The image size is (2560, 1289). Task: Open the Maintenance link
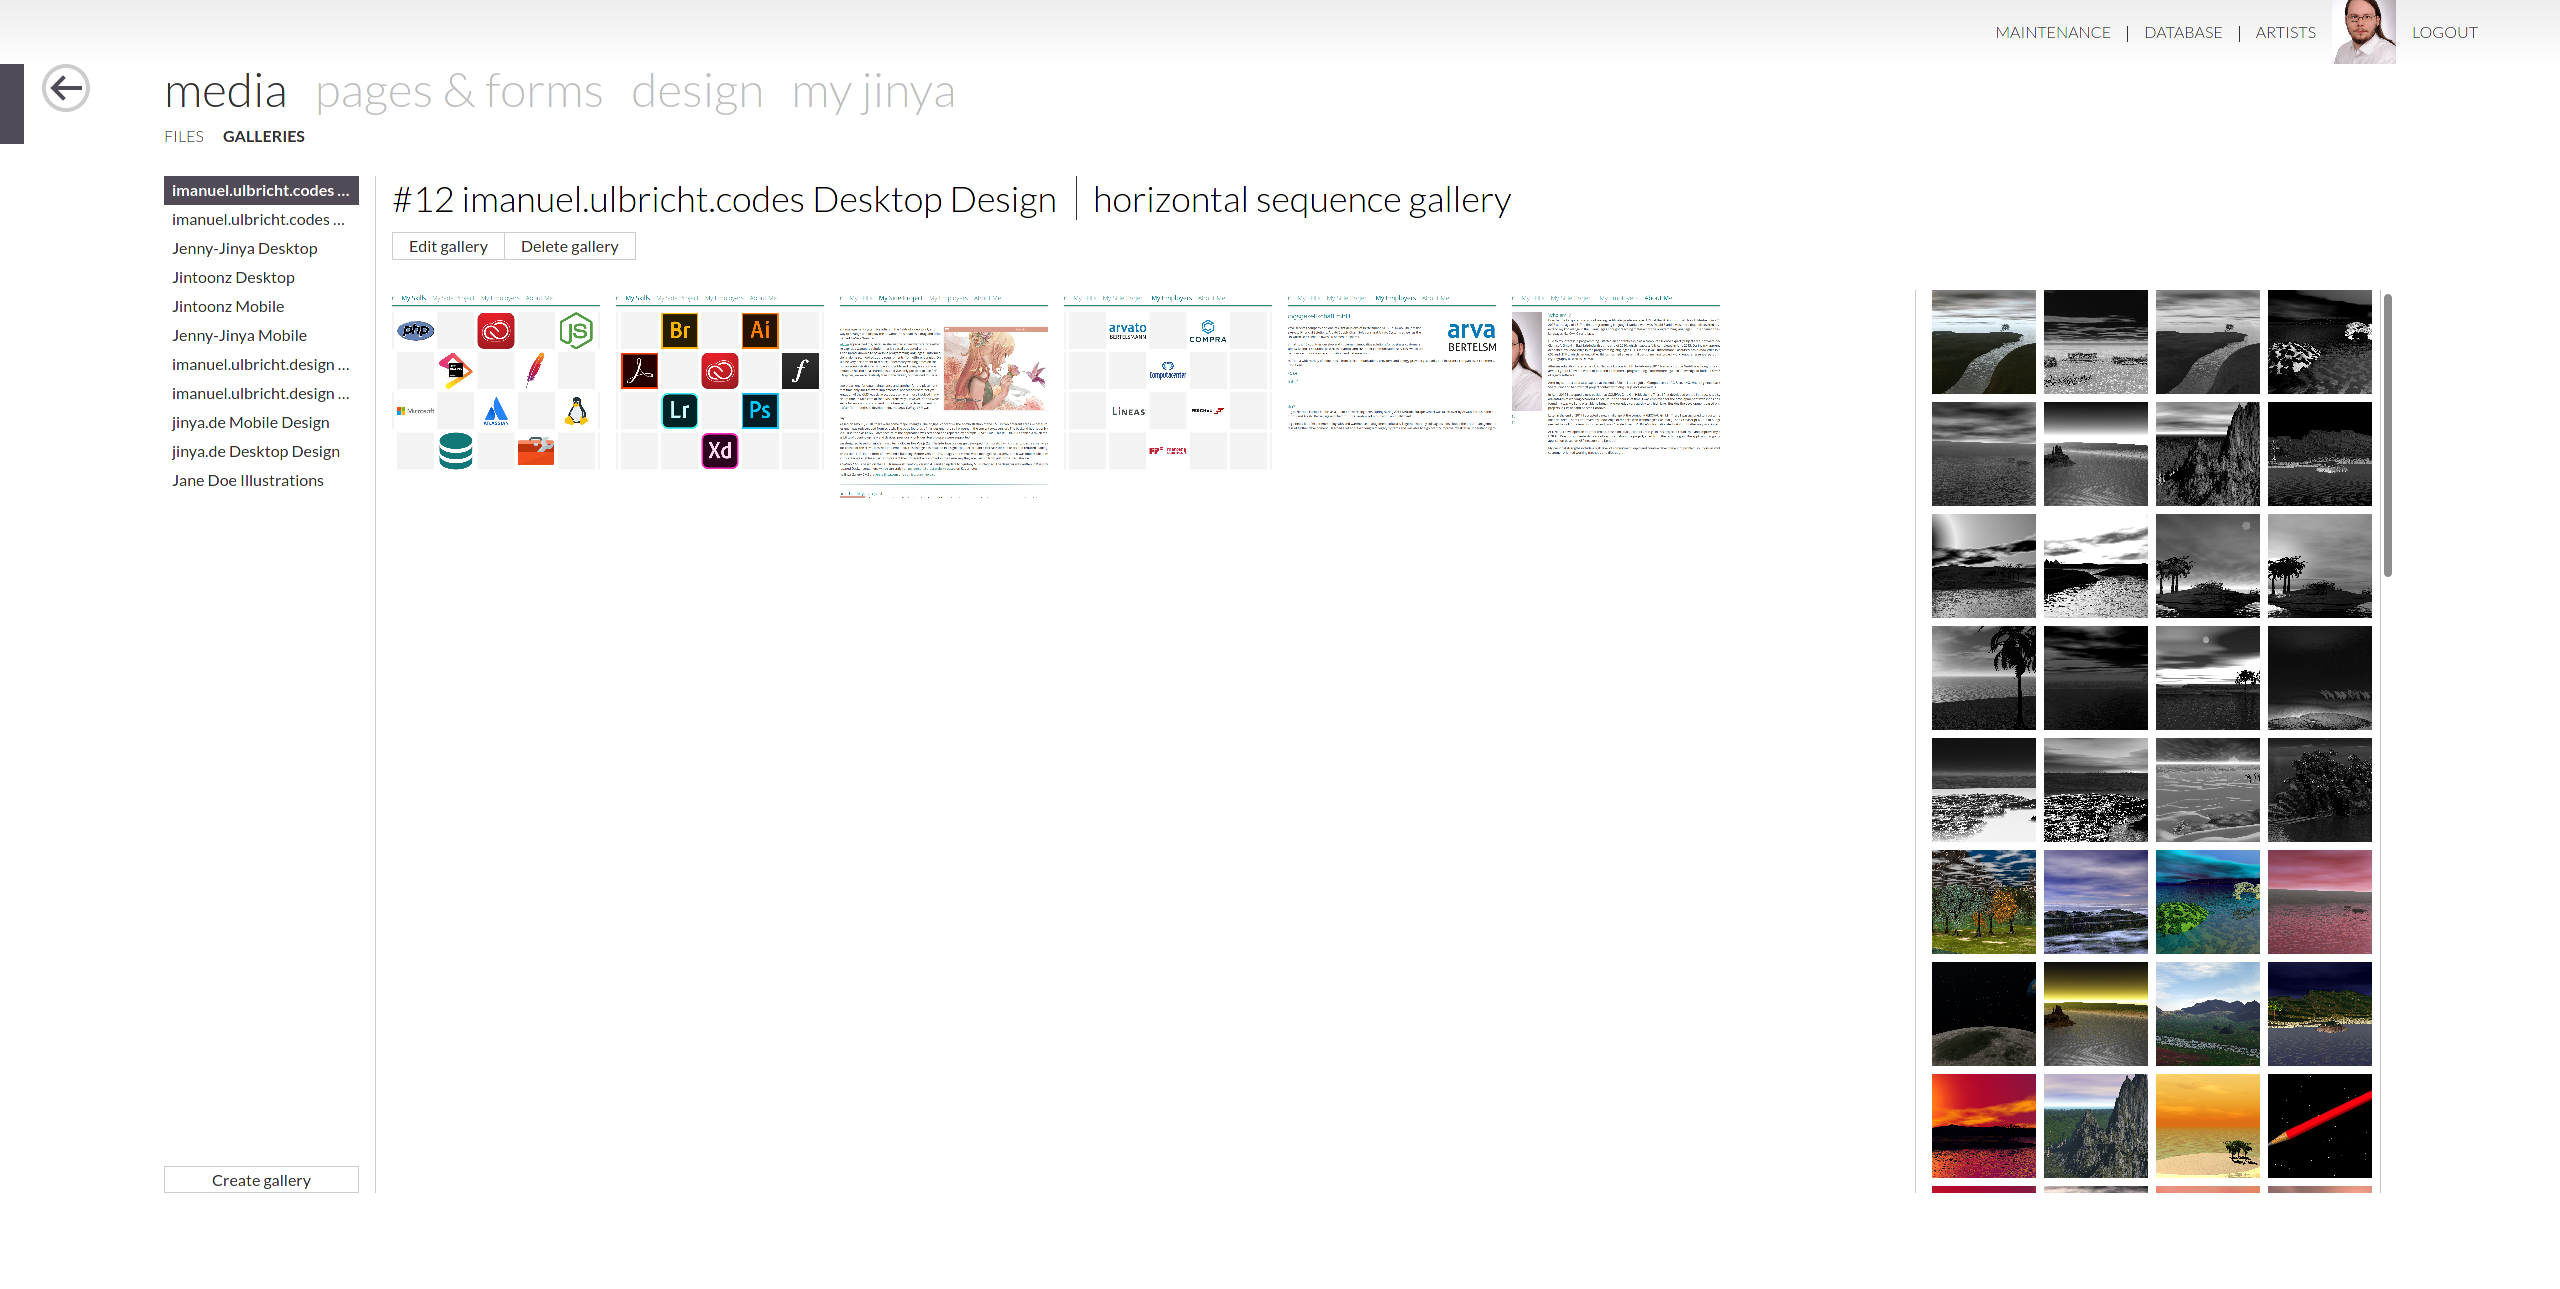point(2052,32)
